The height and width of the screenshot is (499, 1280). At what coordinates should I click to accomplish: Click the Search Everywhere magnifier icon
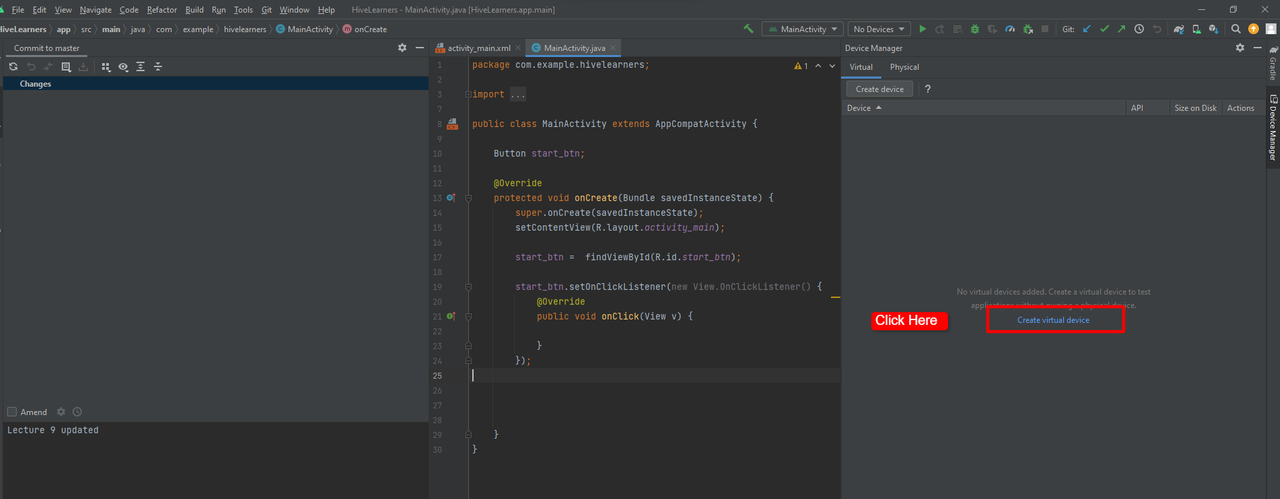pos(1236,29)
